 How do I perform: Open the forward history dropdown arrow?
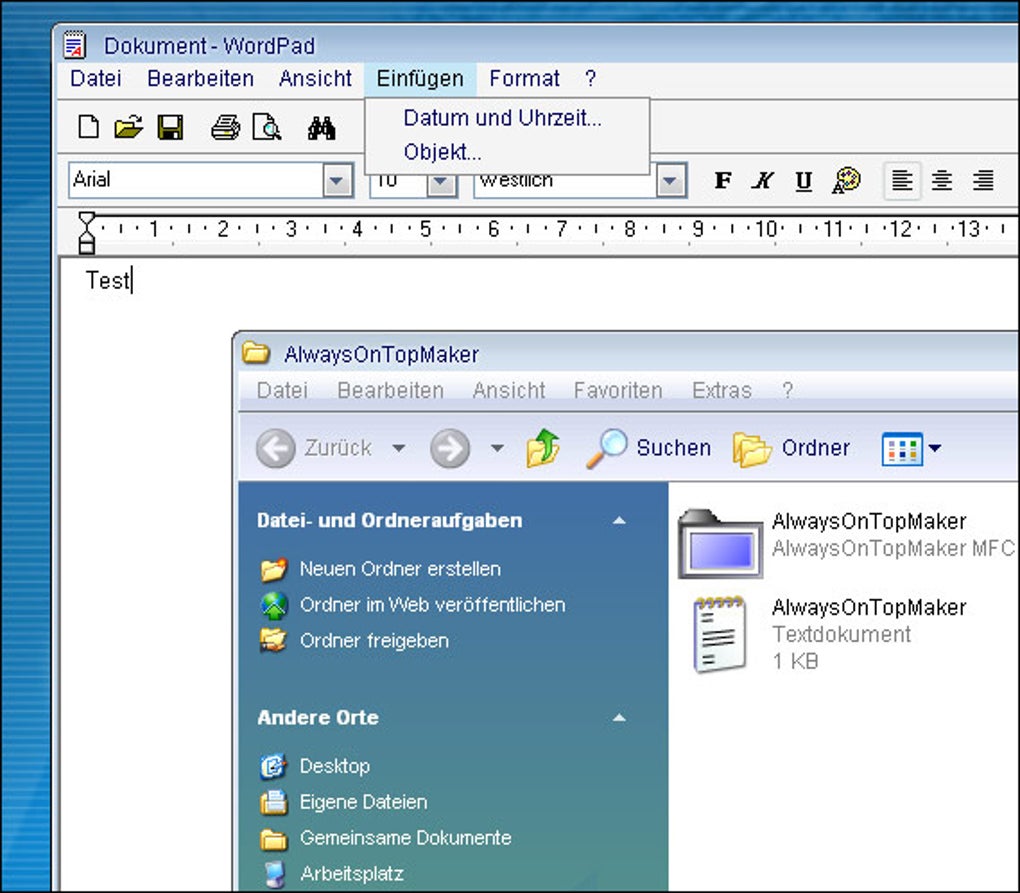click(x=497, y=448)
